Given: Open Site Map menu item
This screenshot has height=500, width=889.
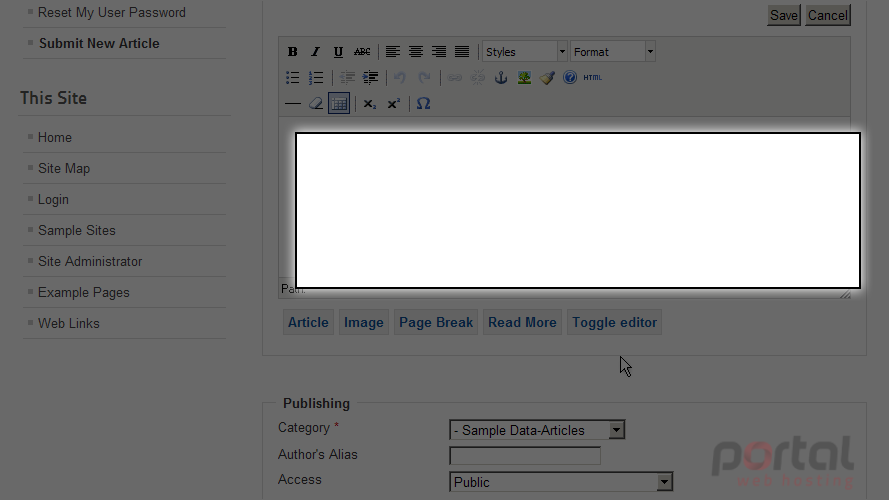Looking at the screenshot, I should tap(64, 168).
